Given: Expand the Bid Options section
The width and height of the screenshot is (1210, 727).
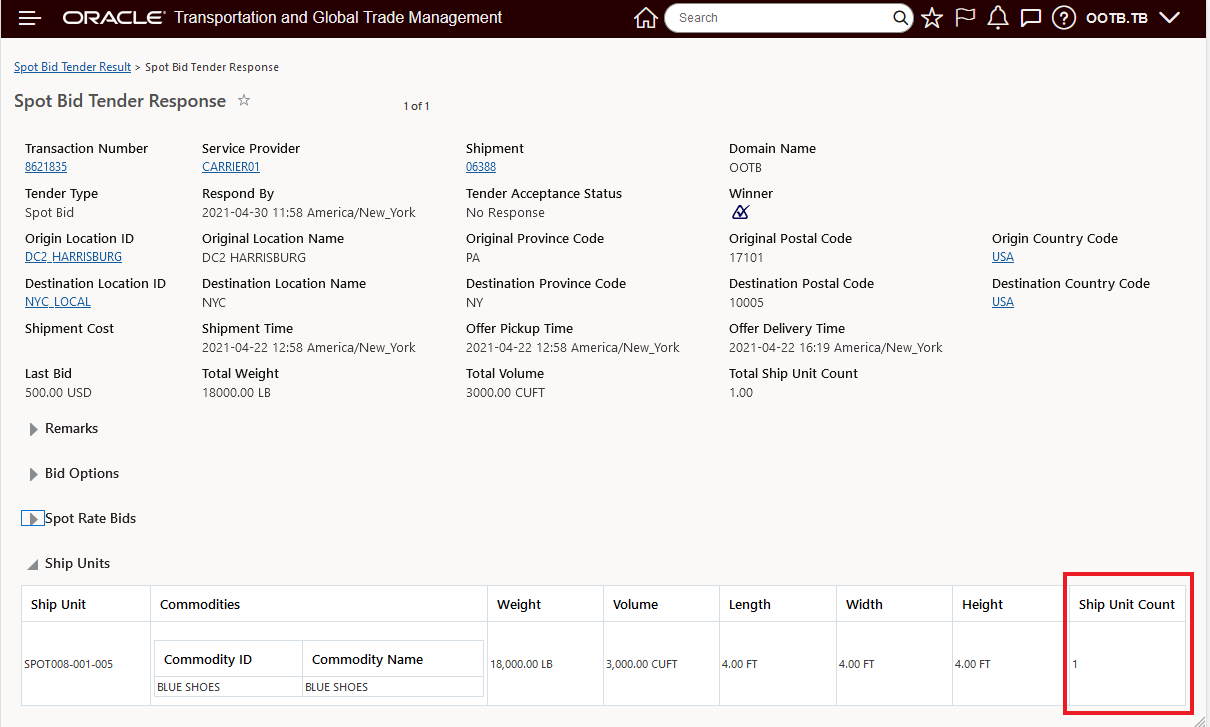Looking at the screenshot, I should pos(34,474).
